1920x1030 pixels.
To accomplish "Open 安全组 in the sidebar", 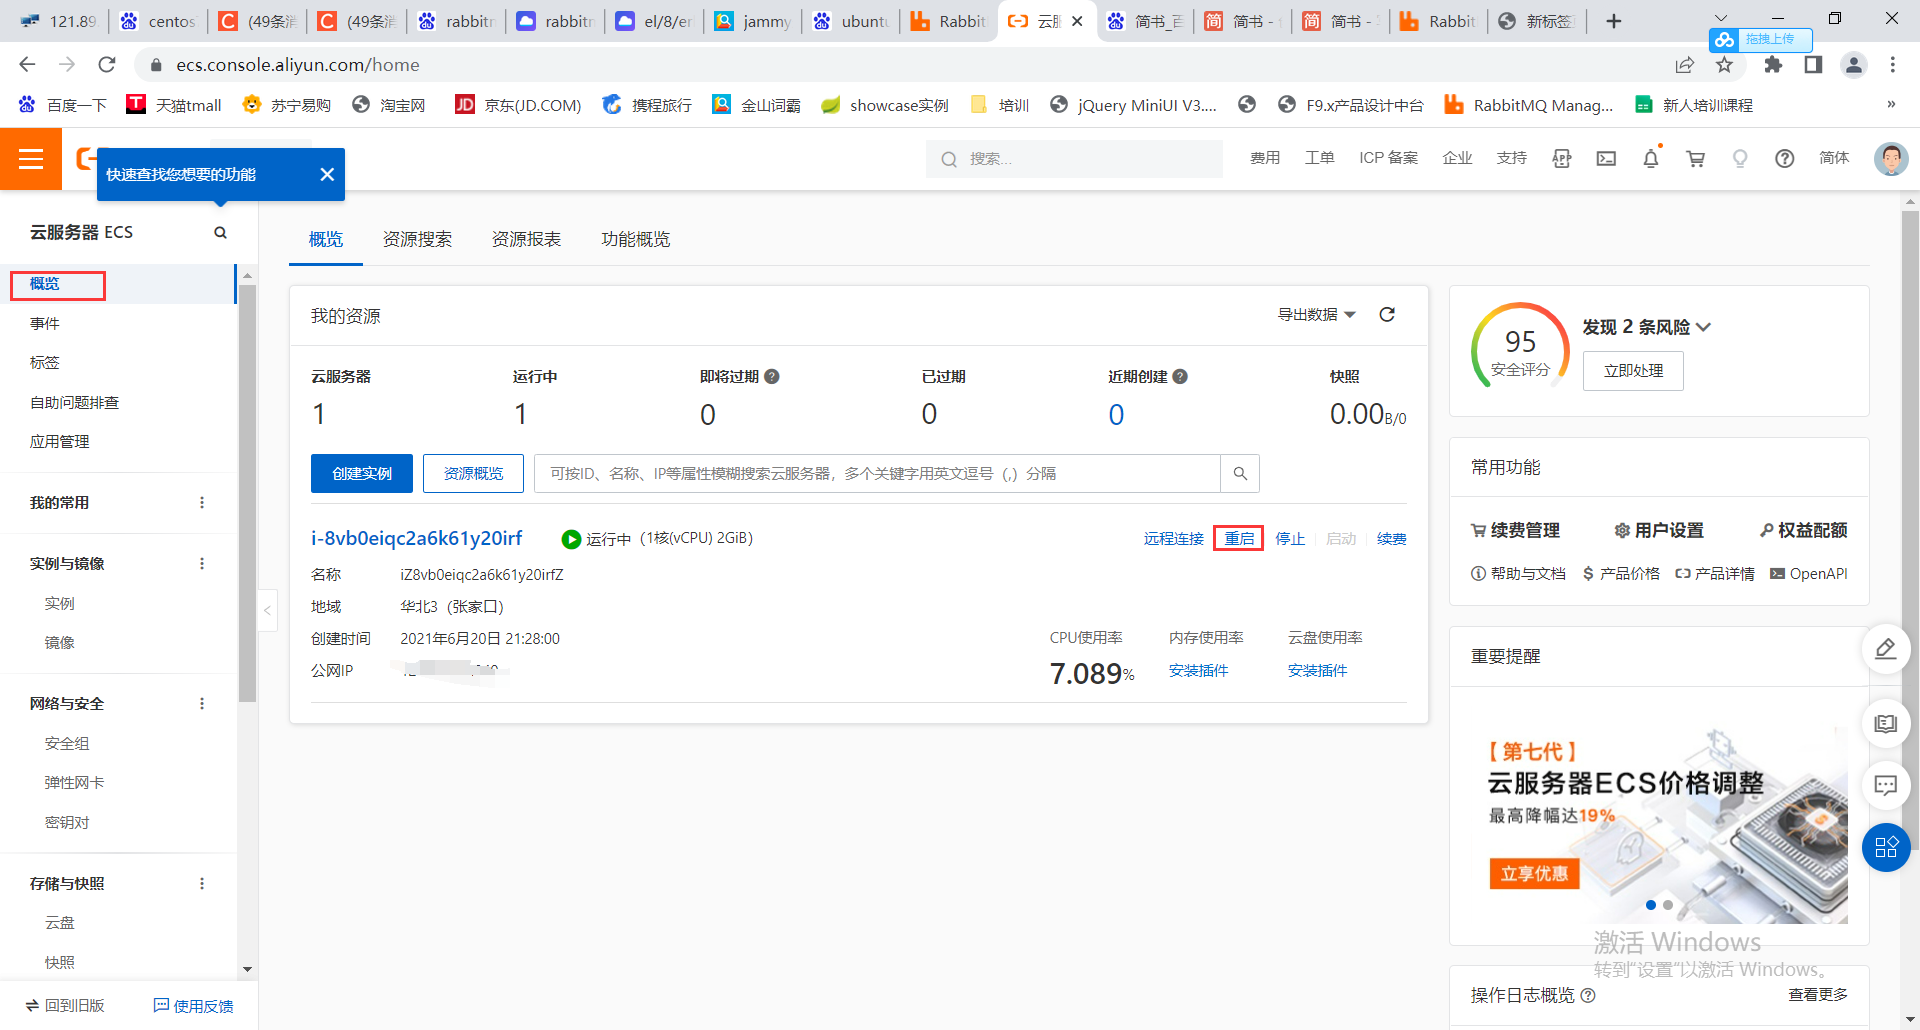I will coord(67,744).
